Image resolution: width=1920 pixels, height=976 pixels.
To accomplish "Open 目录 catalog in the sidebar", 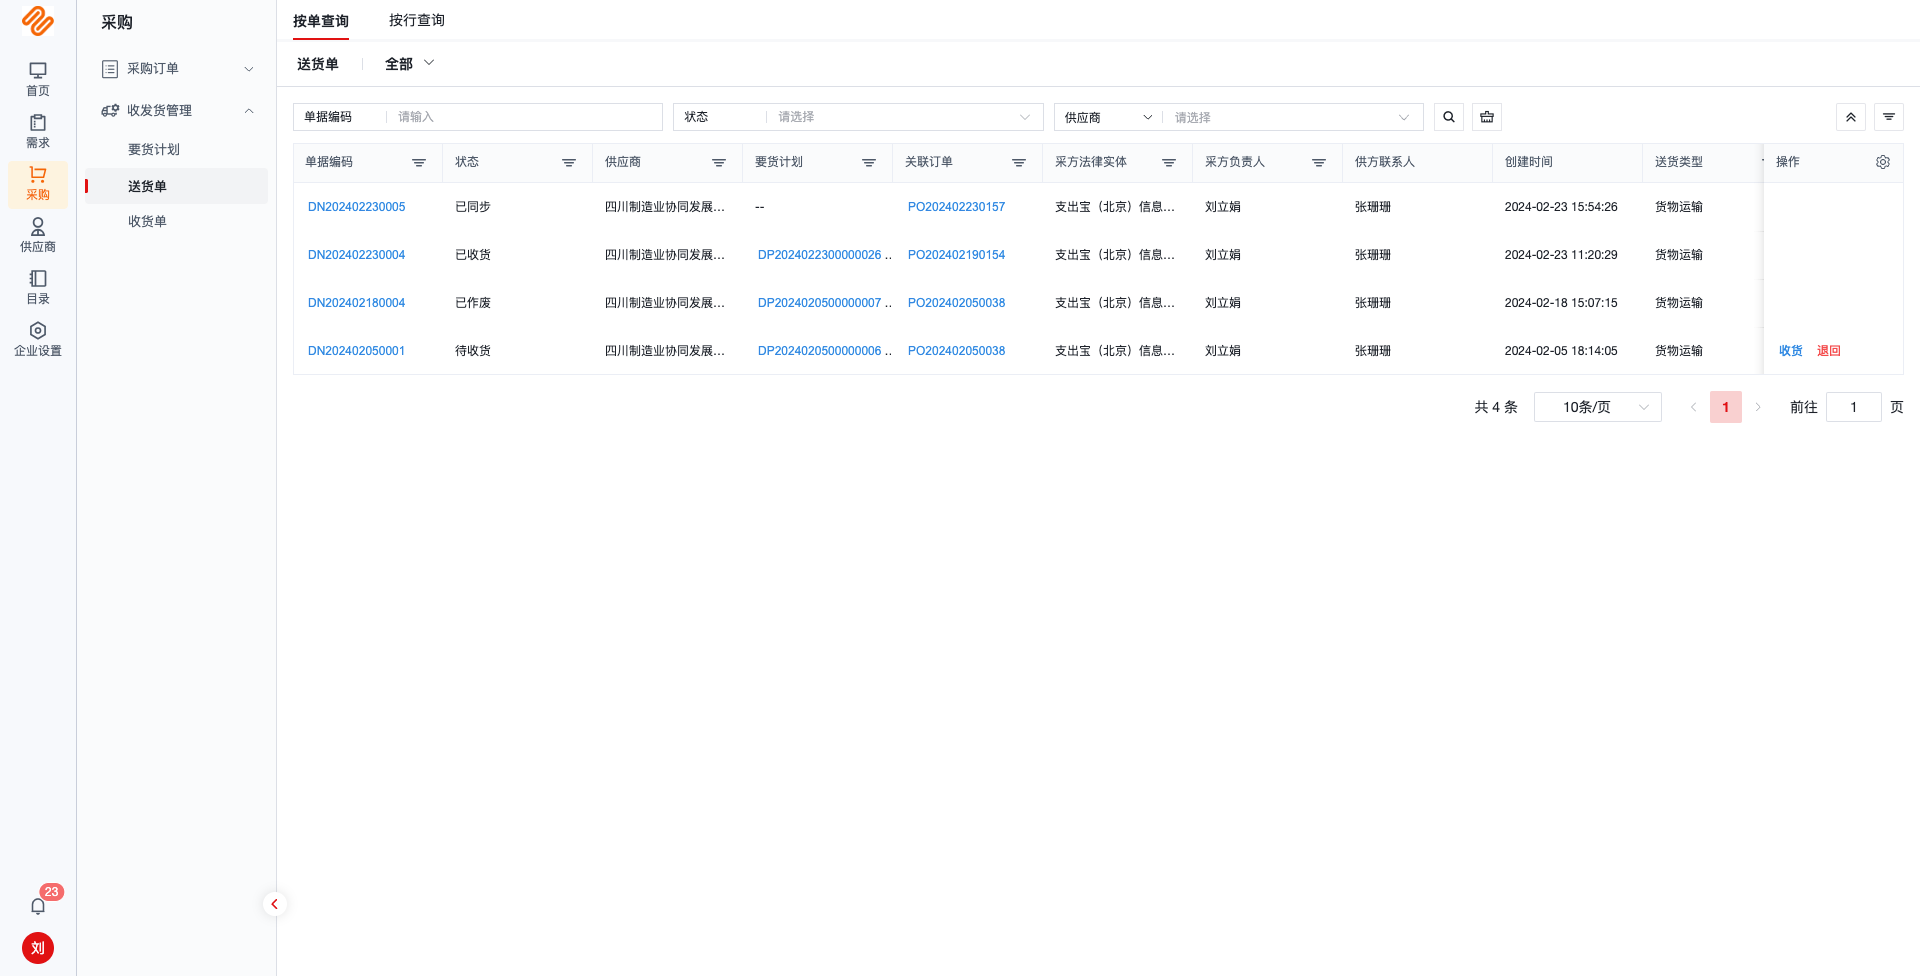I will coord(38,287).
